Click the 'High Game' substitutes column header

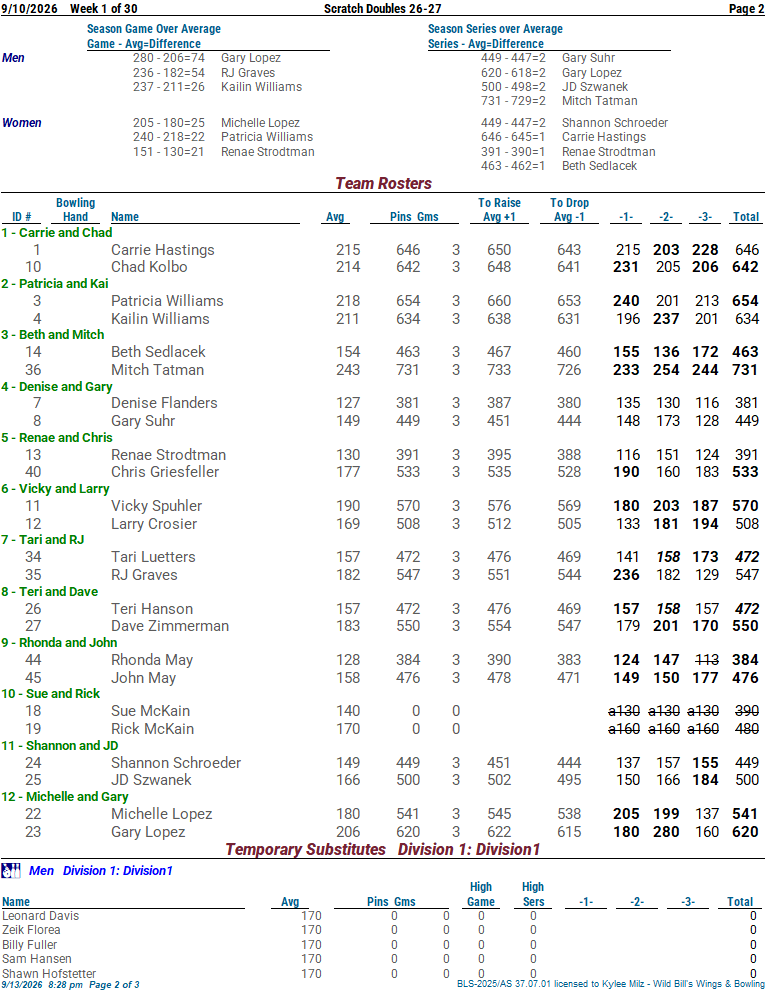pyautogui.click(x=481, y=894)
